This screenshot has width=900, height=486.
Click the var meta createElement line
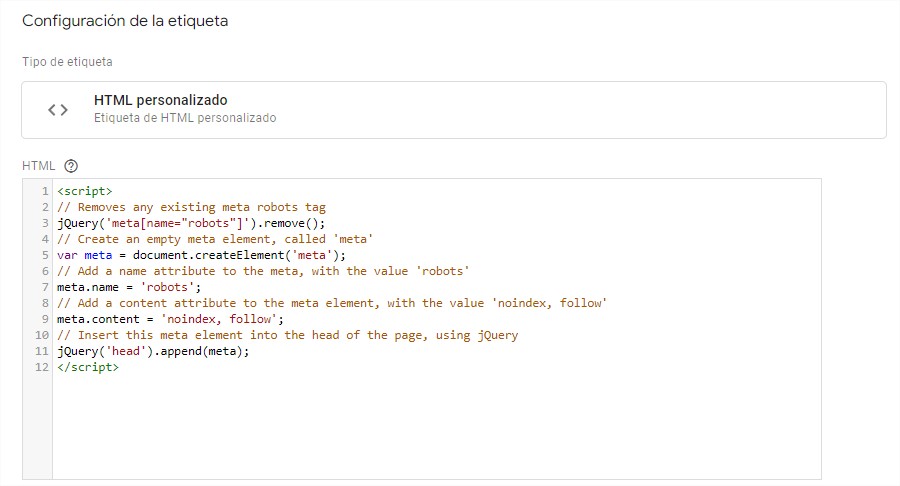[201, 255]
